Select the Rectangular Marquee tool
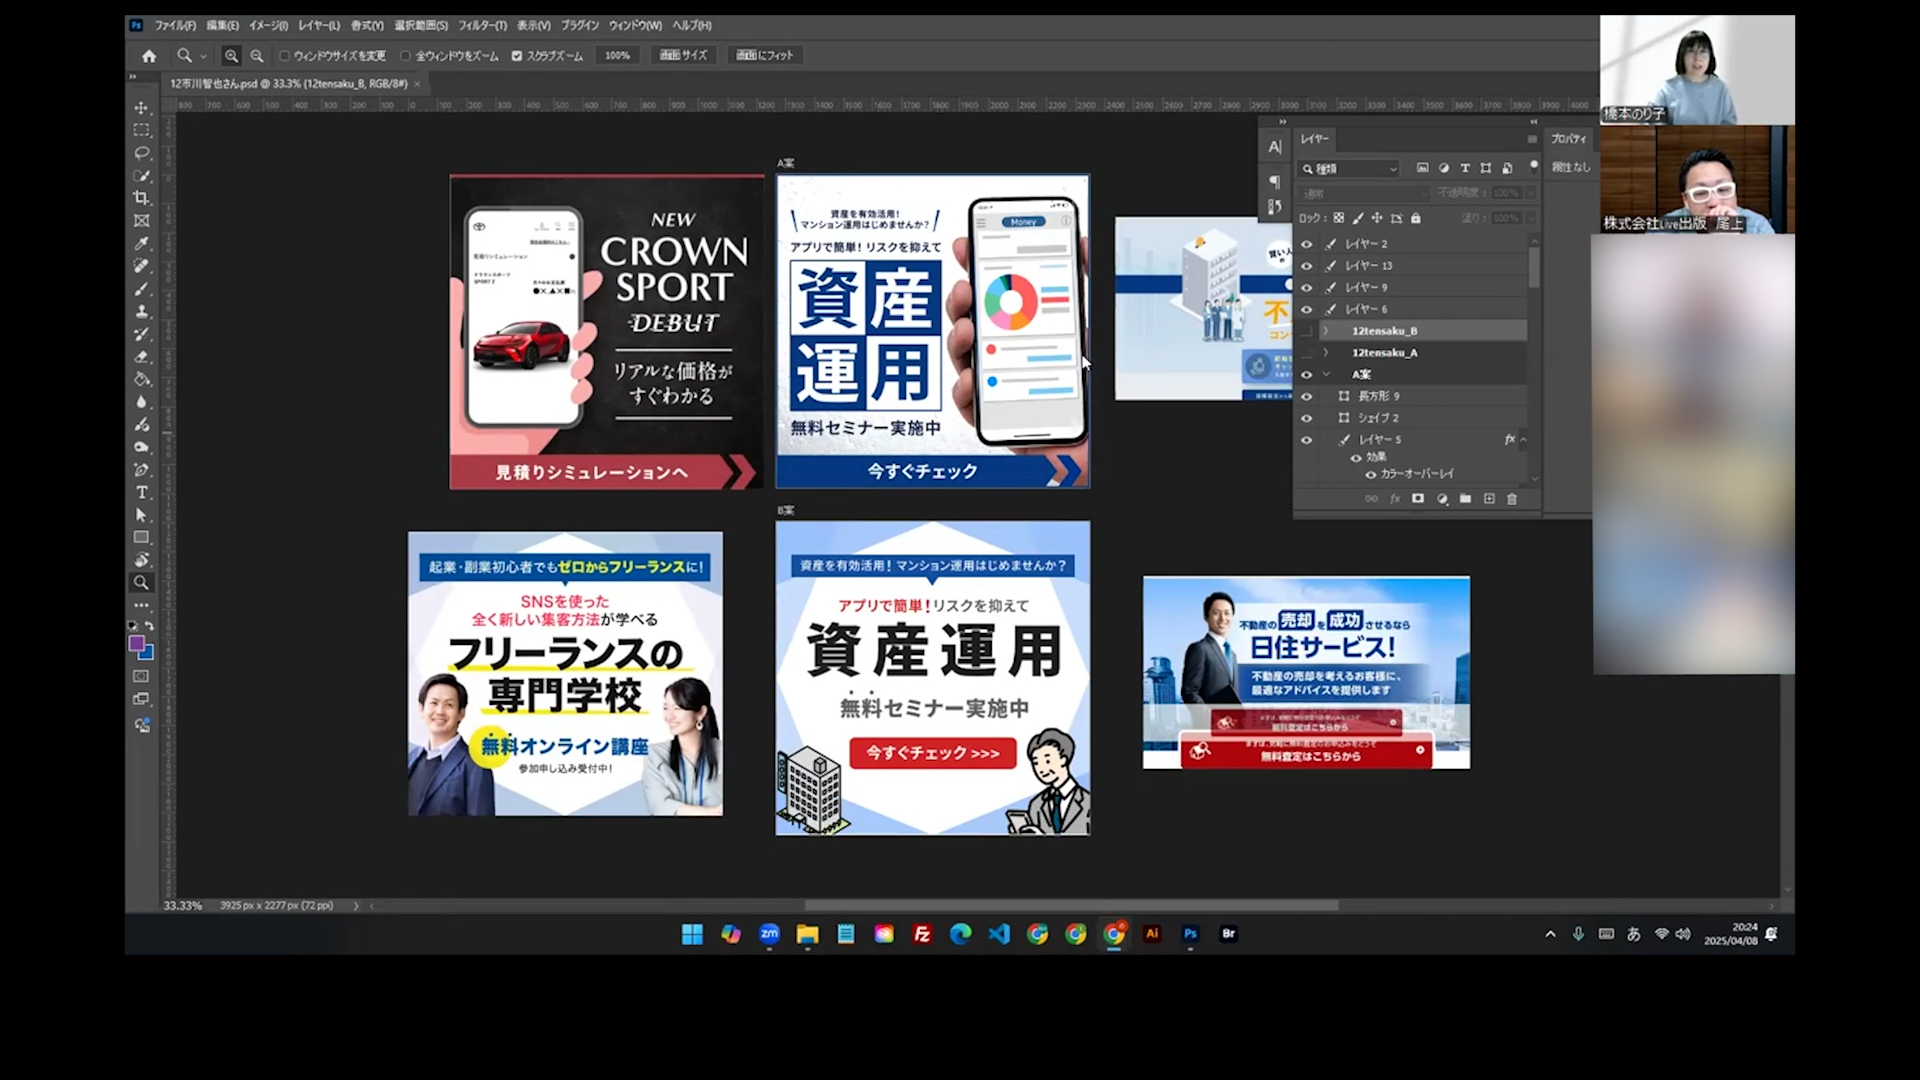Screen dimensions: 1920x1080 141,130
